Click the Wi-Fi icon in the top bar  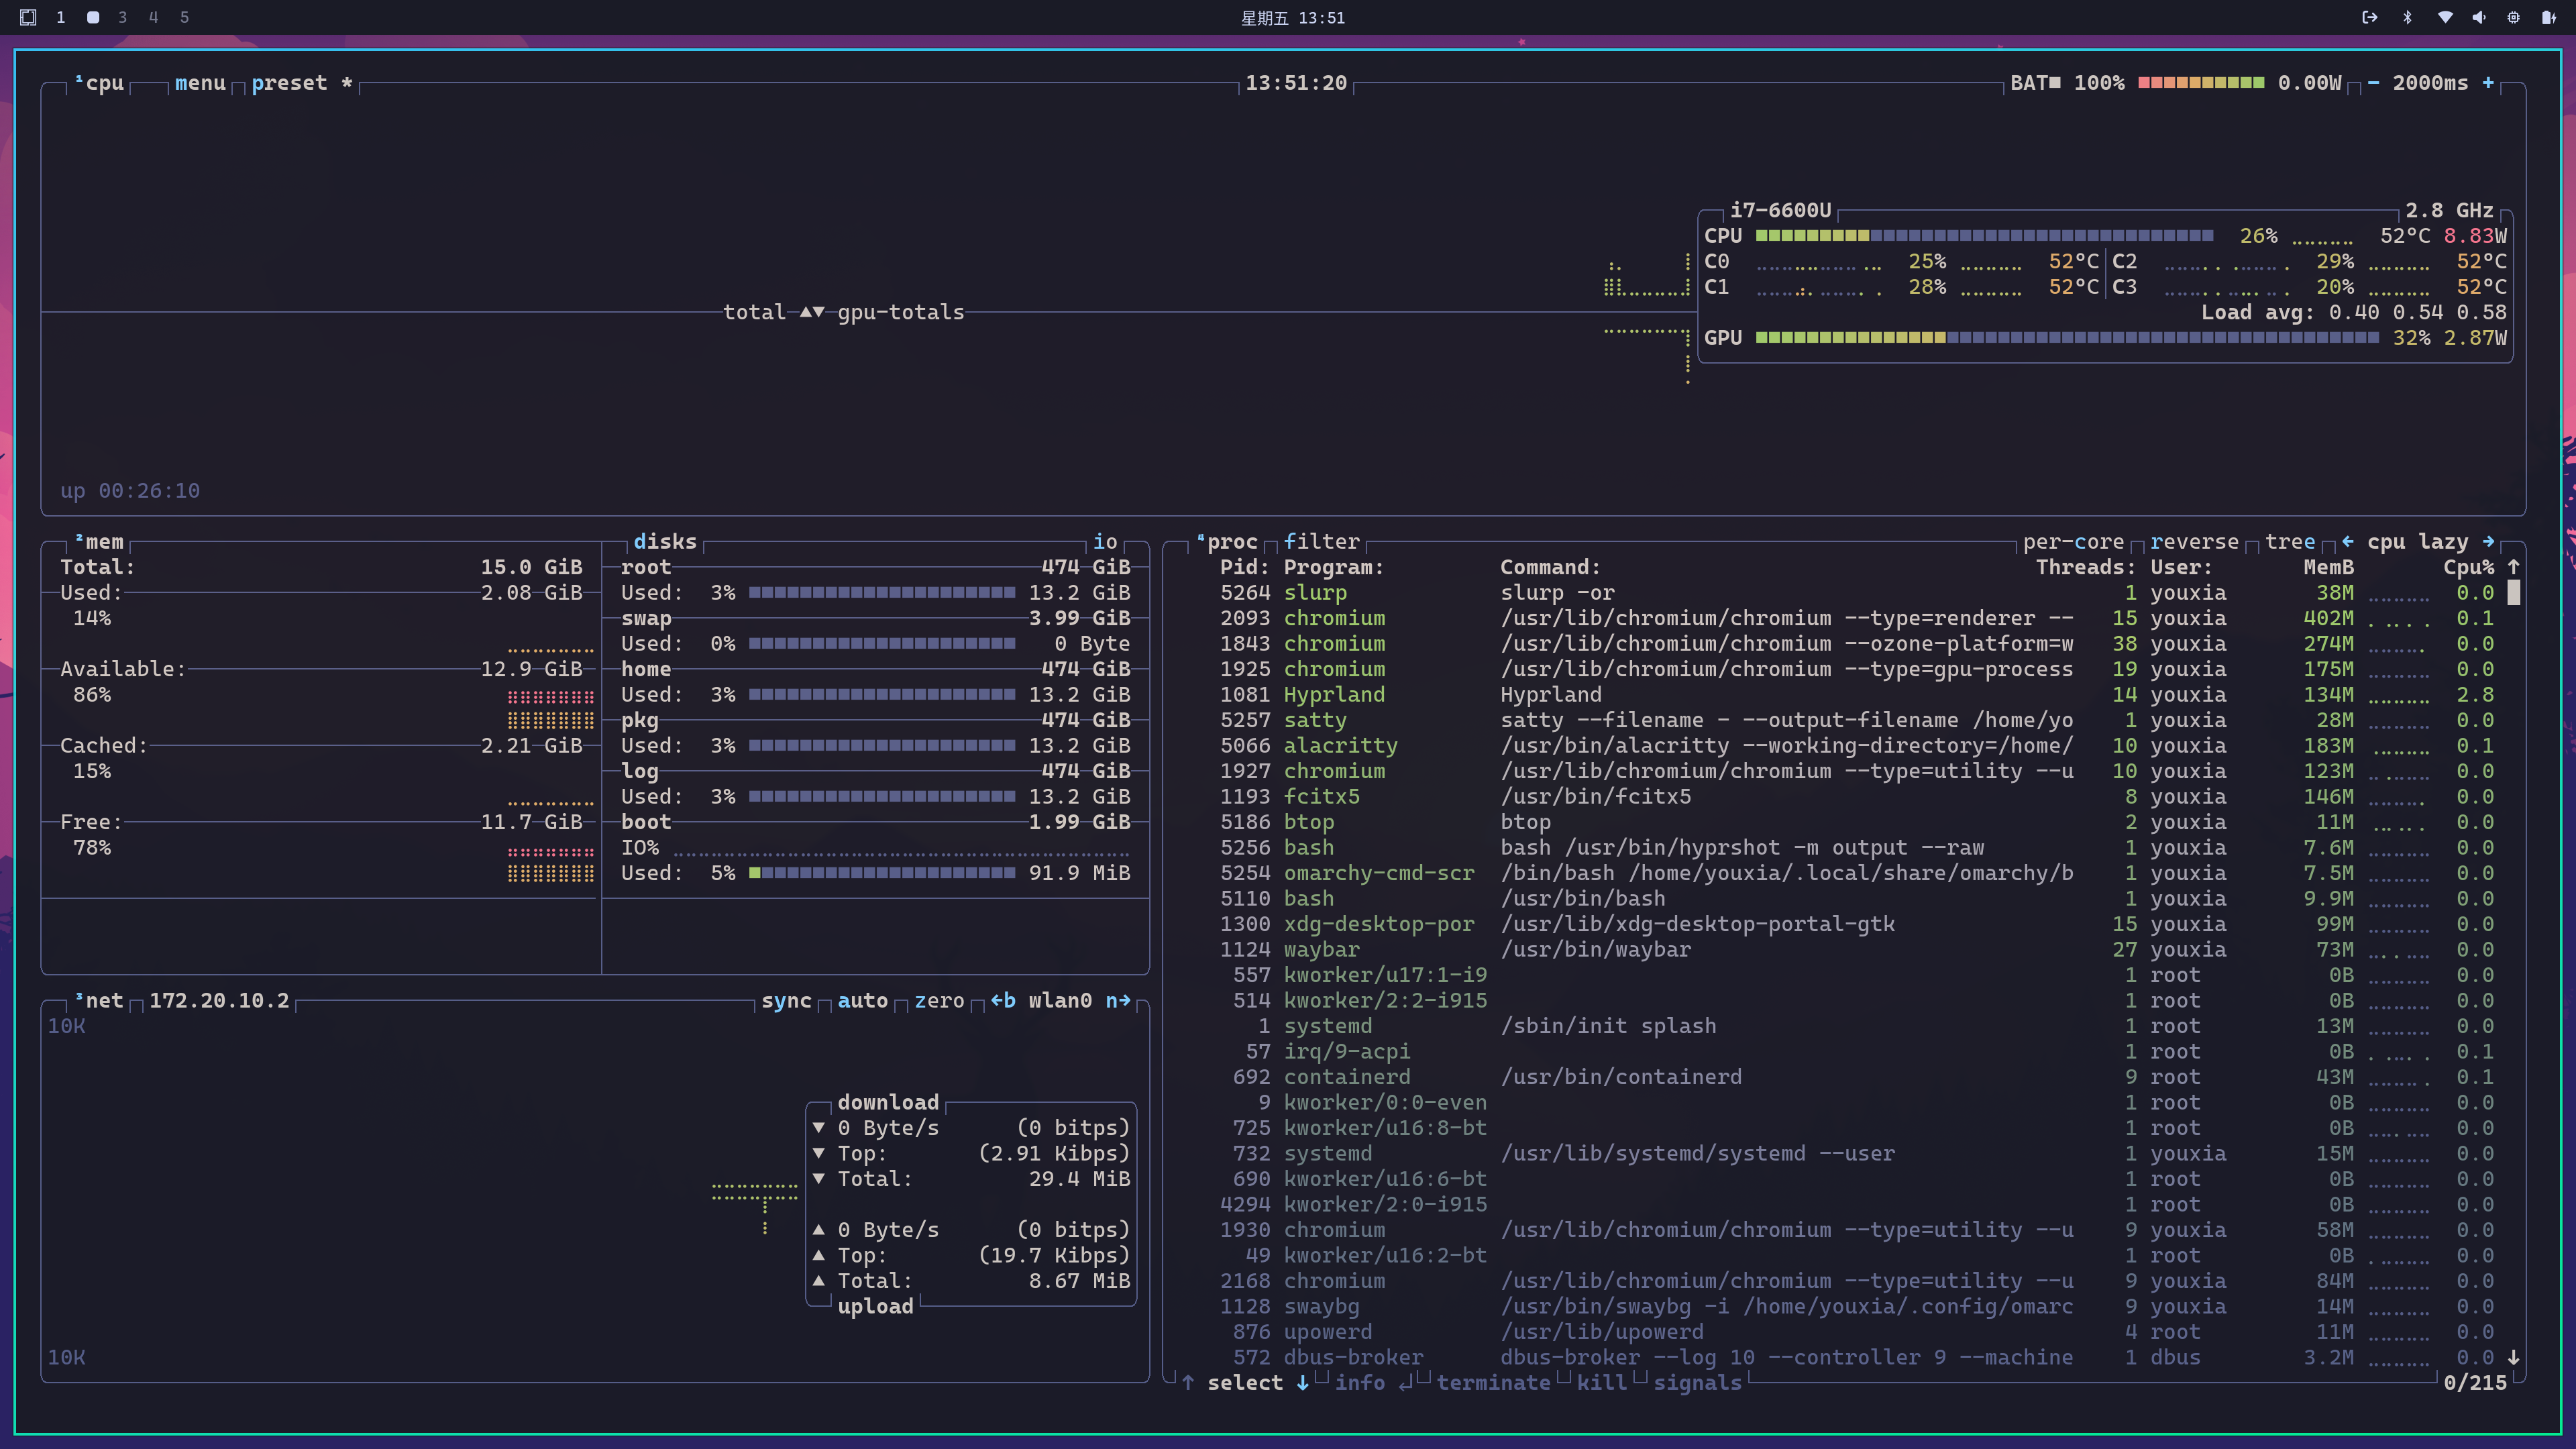(x=2444, y=17)
